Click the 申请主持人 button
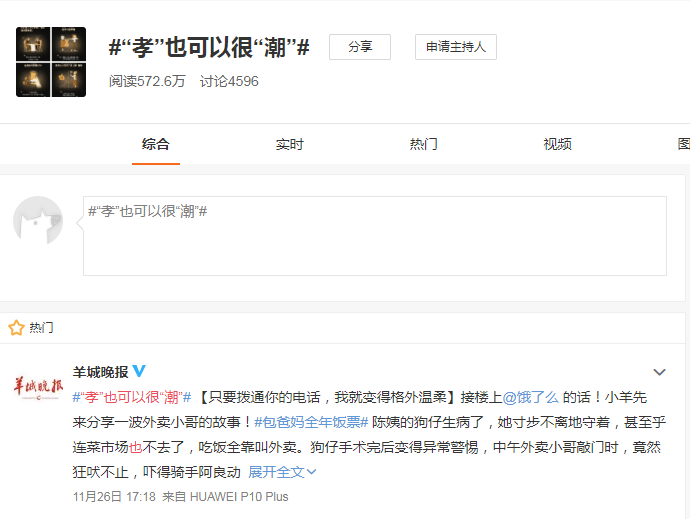 454,47
